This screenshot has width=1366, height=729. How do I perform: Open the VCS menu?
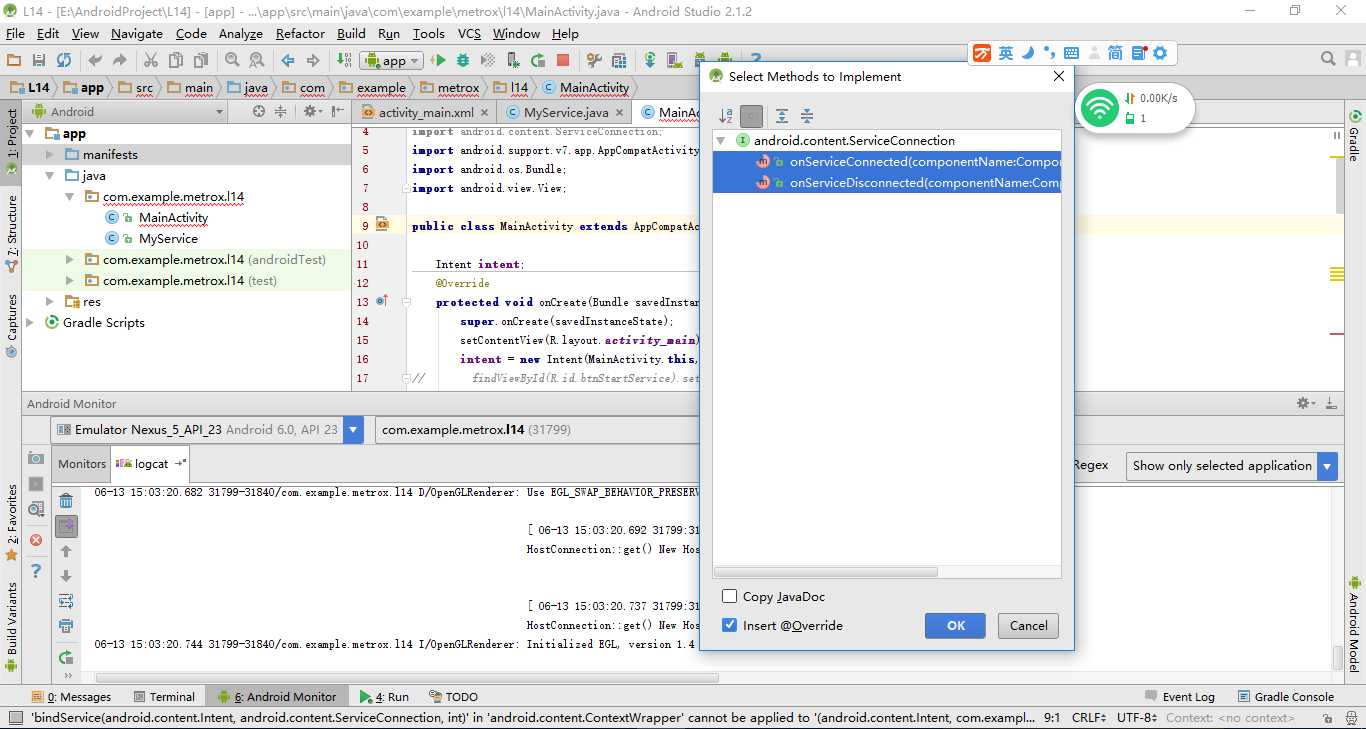click(x=469, y=34)
